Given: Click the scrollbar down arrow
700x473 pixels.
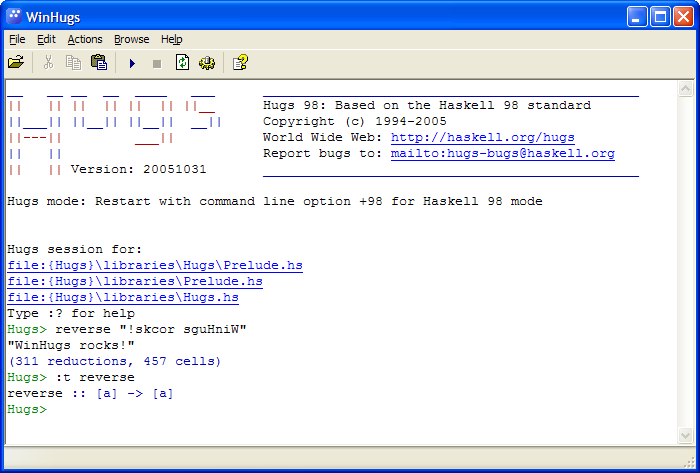Looking at the screenshot, I should pyautogui.click(x=685, y=435).
